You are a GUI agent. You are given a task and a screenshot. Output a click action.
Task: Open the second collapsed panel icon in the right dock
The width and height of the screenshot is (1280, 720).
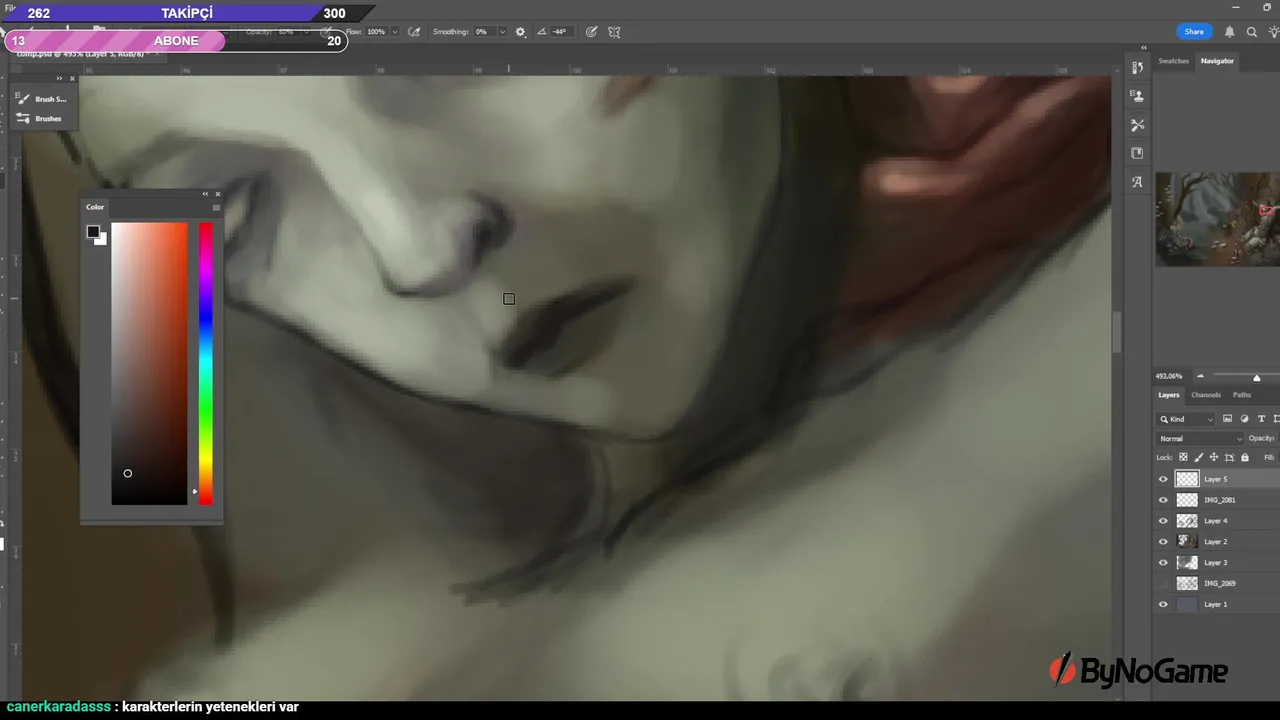[x=1137, y=96]
